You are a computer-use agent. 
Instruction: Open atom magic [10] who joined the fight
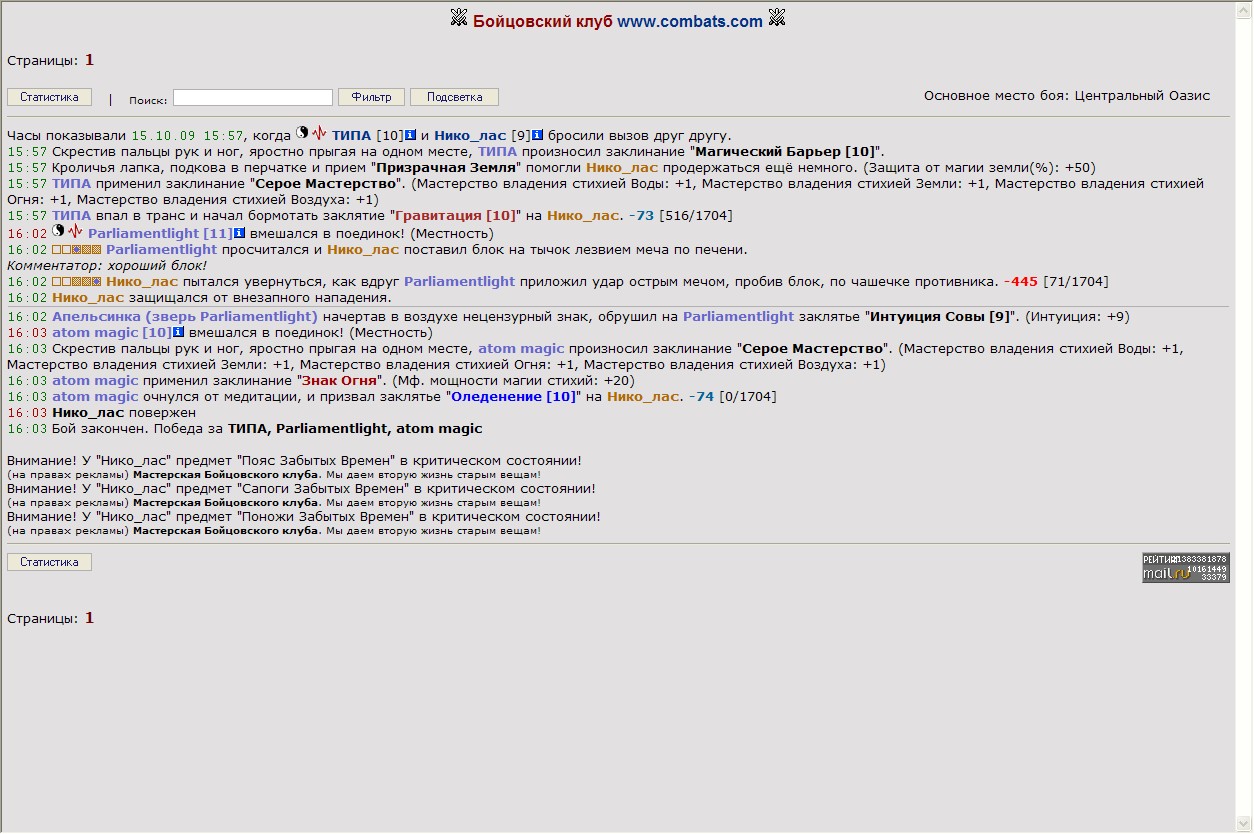click(x=111, y=332)
